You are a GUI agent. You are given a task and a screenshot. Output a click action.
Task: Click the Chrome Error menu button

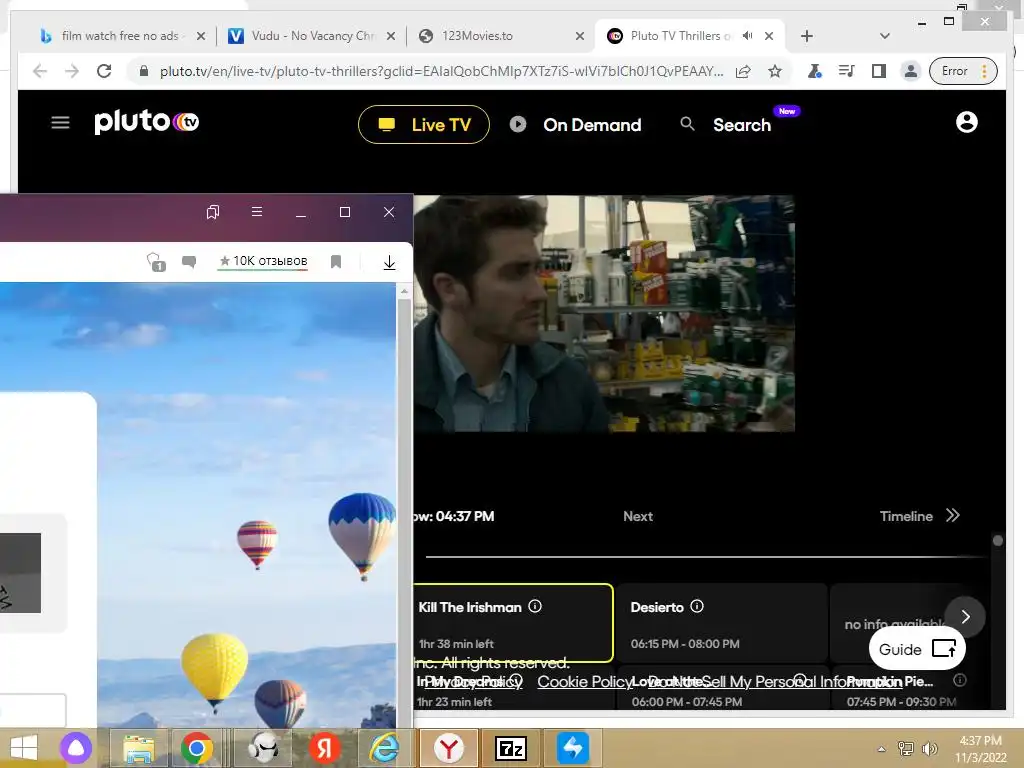tap(964, 71)
